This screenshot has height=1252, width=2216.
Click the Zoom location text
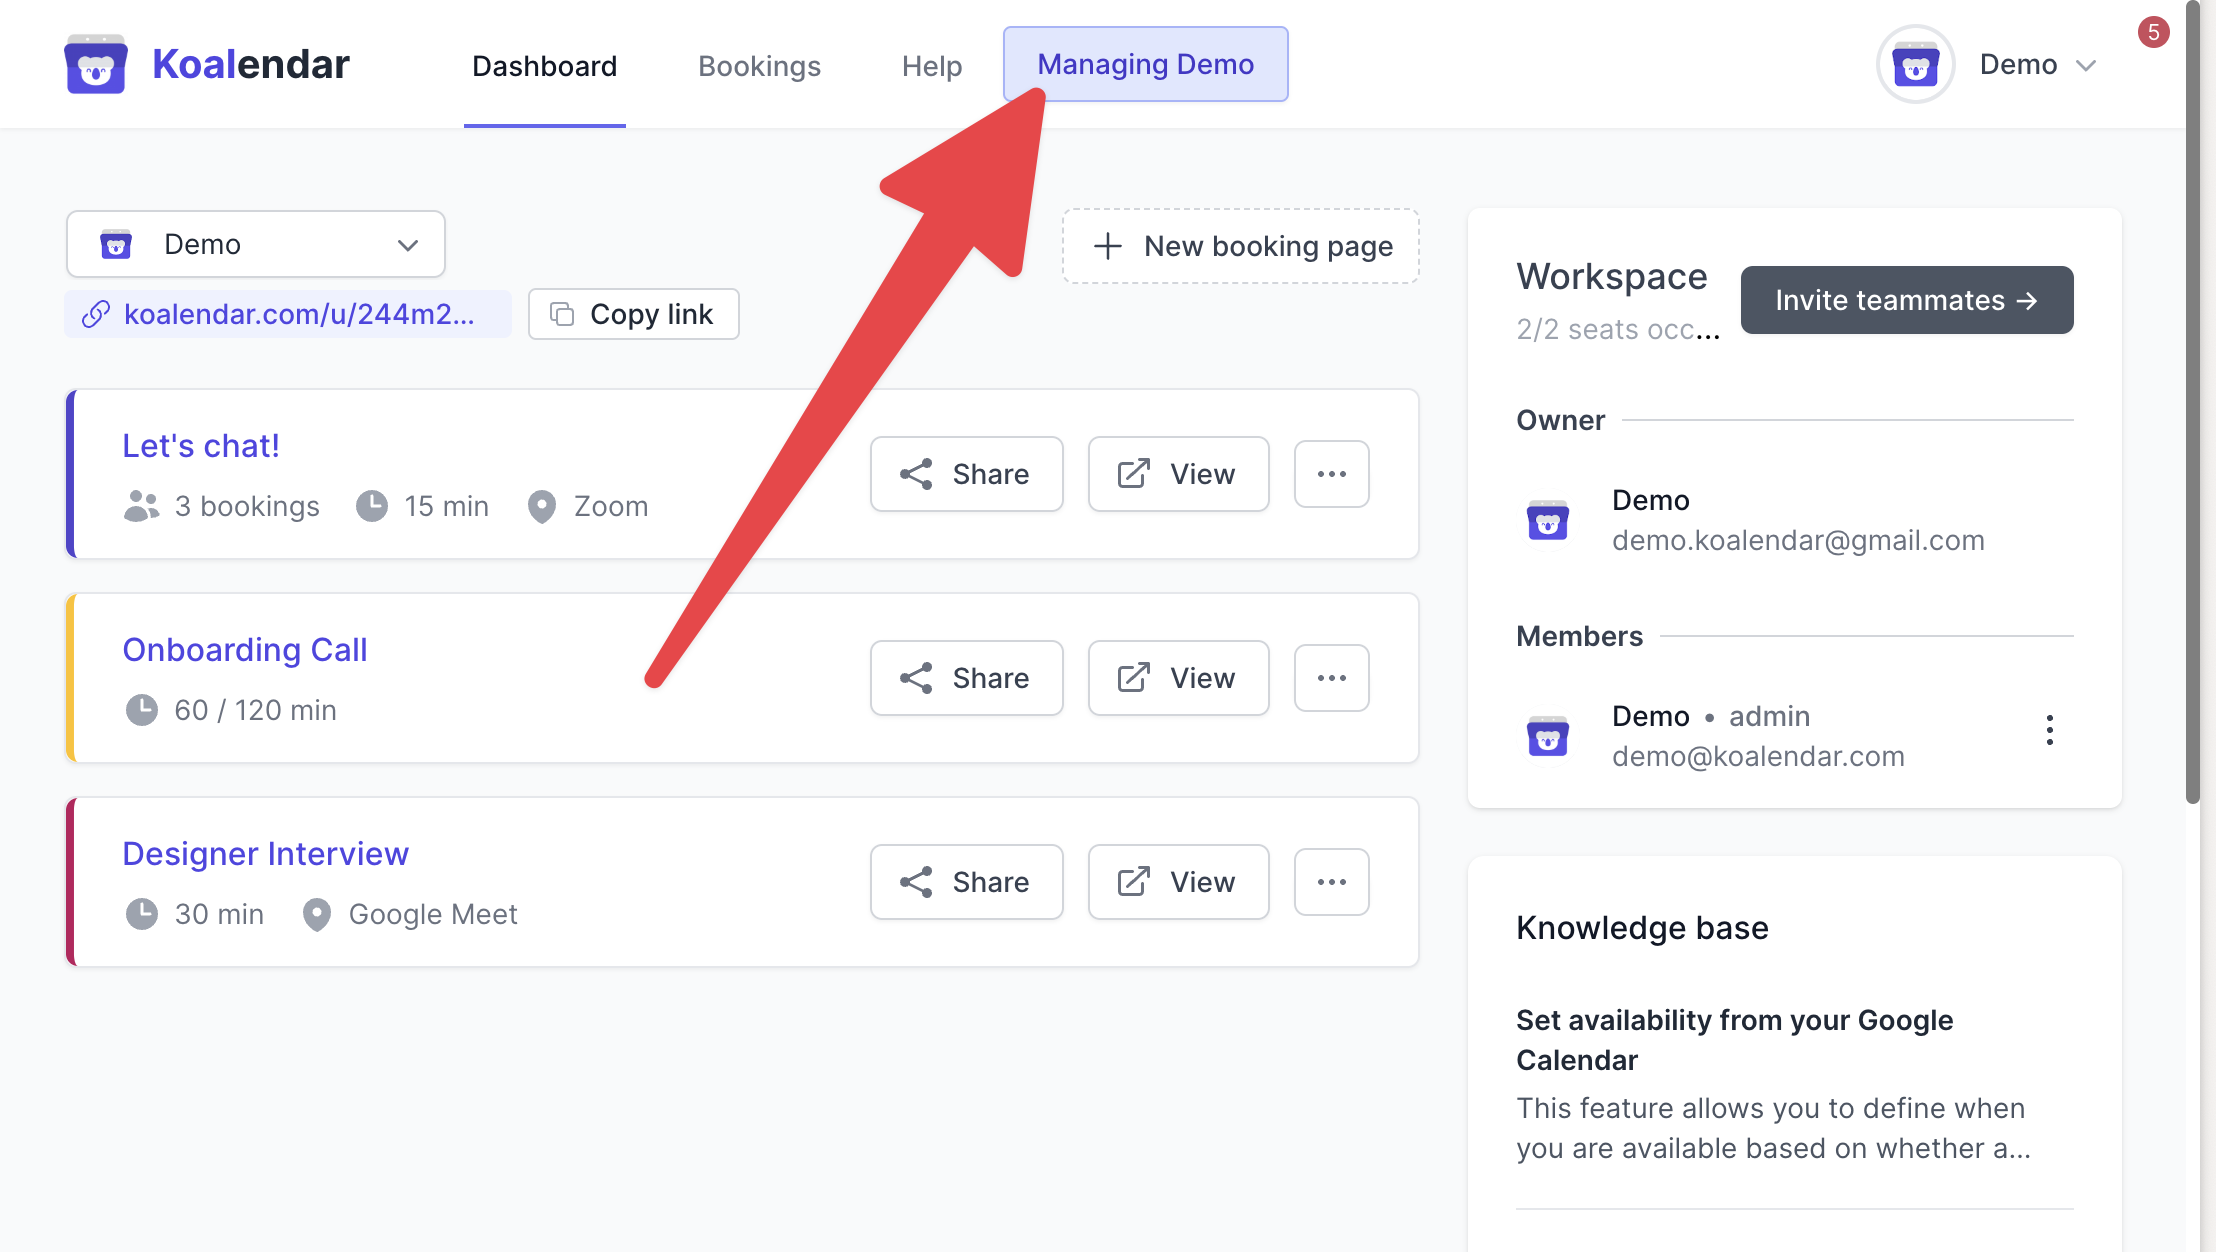click(611, 506)
